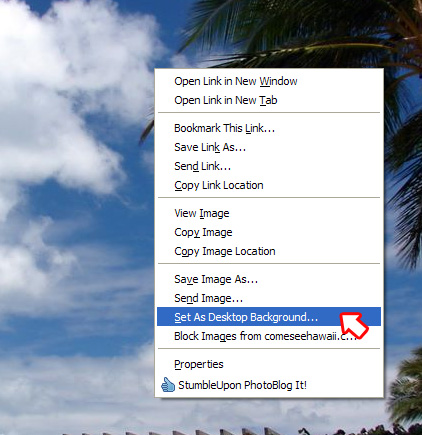
Task: Select Send Image entry
Action: click(x=269, y=298)
